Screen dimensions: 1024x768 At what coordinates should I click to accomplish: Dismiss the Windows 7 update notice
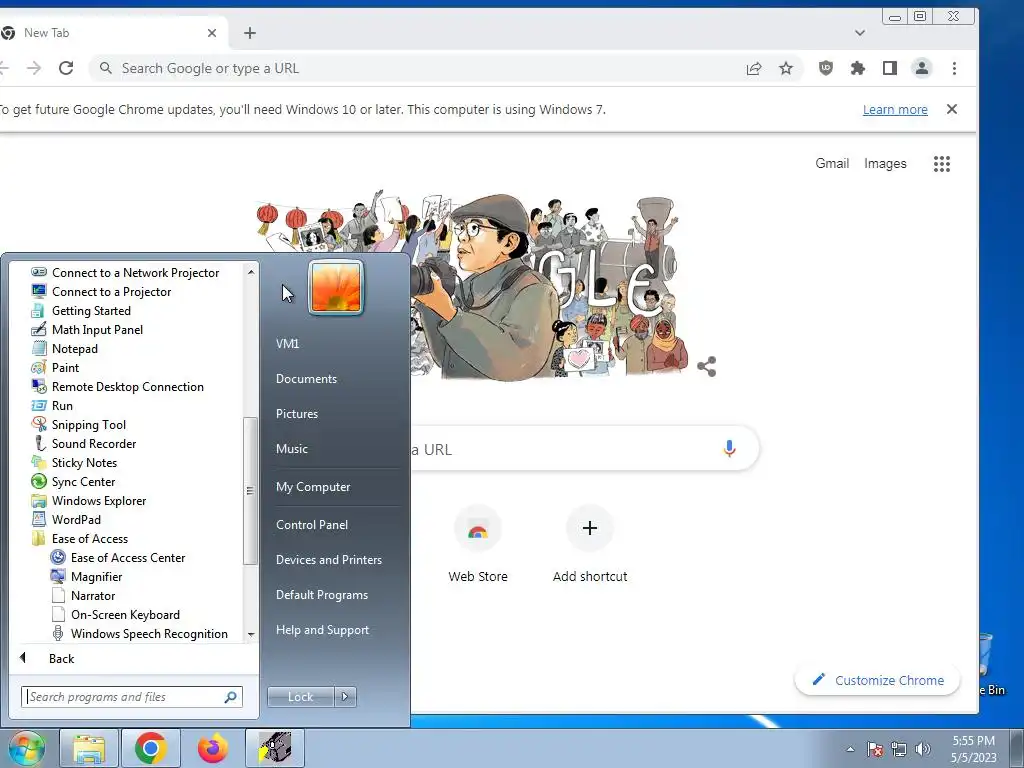click(x=952, y=109)
